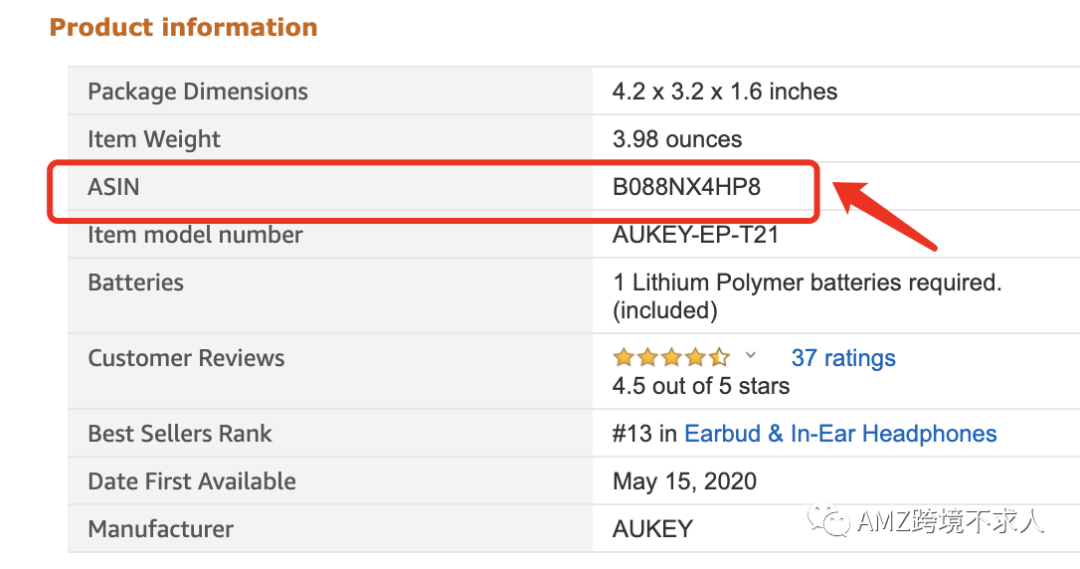Select the Item Weight label
Viewport: 1080px width, 569px height.
click(154, 139)
